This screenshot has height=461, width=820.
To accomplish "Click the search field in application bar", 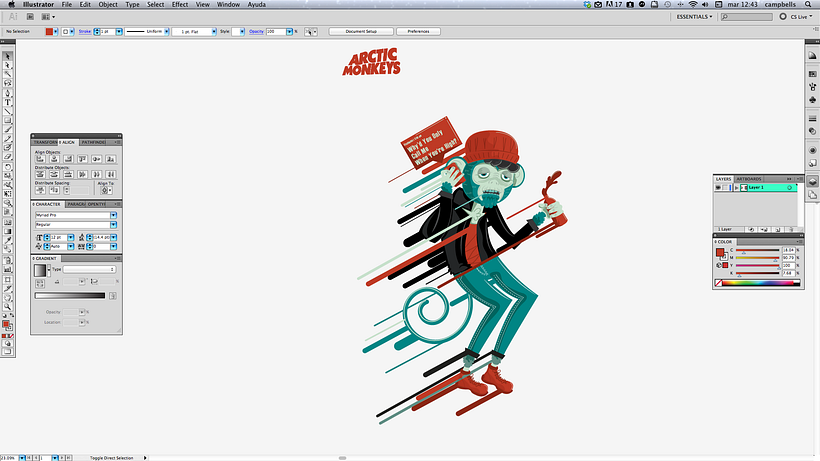I will point(746,17).
